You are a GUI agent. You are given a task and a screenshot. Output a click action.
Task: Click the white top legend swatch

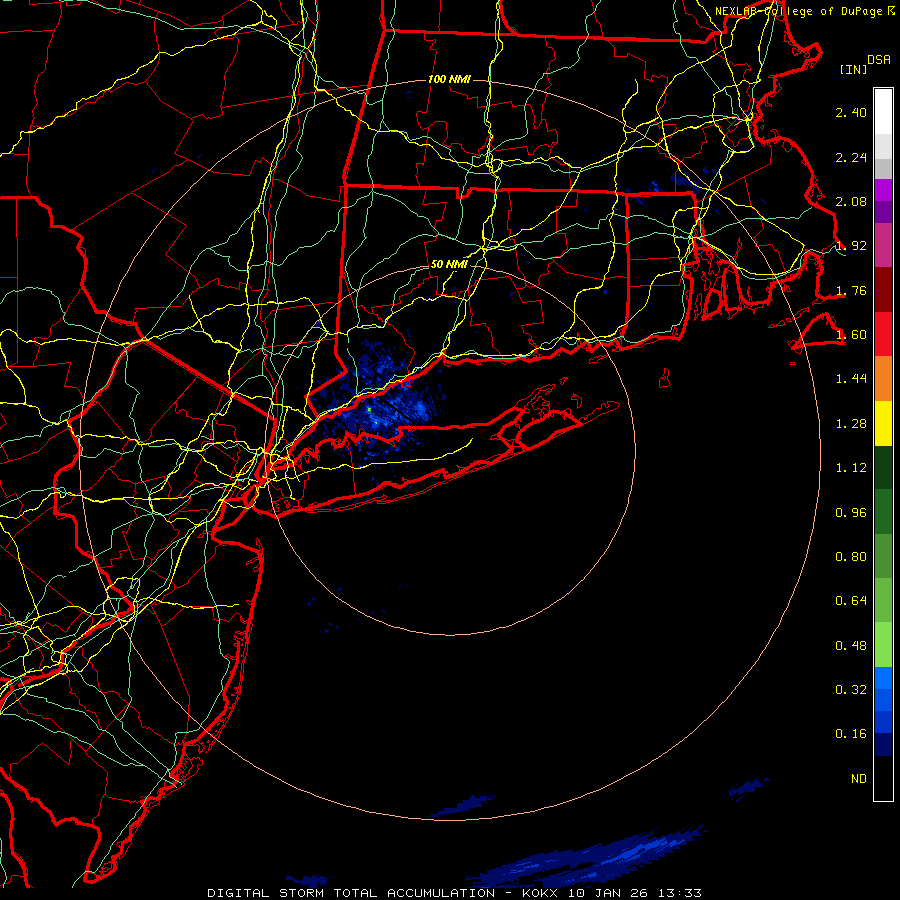pos(883,112)
